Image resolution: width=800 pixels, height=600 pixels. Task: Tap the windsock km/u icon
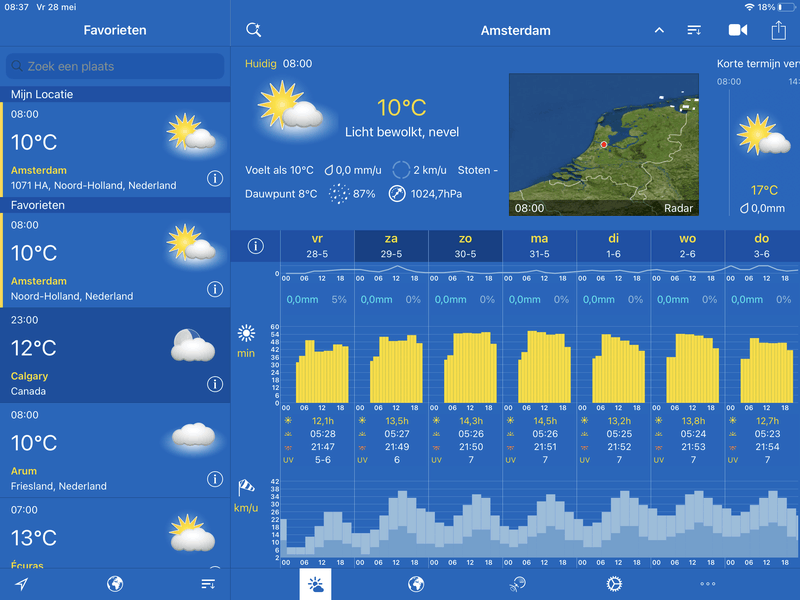(x=246, y=488)
